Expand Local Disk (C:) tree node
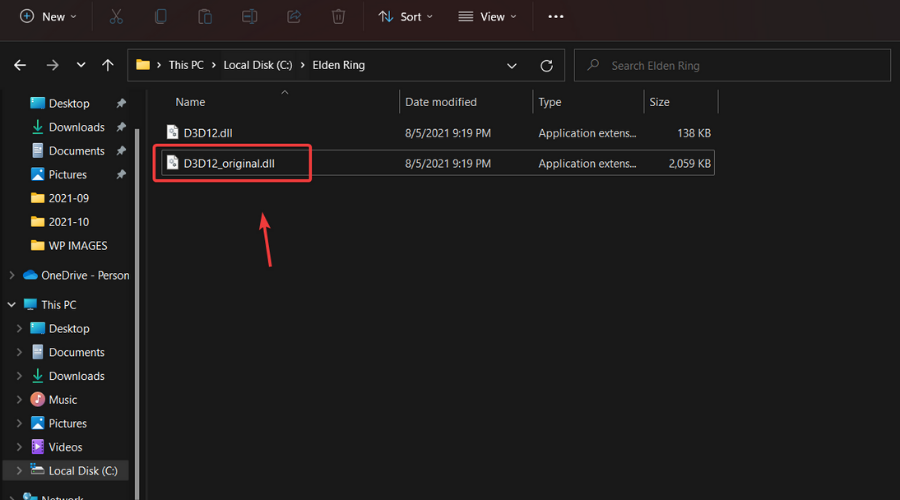Viewport: 900px width, 500px height. click(x=19, y=471)
